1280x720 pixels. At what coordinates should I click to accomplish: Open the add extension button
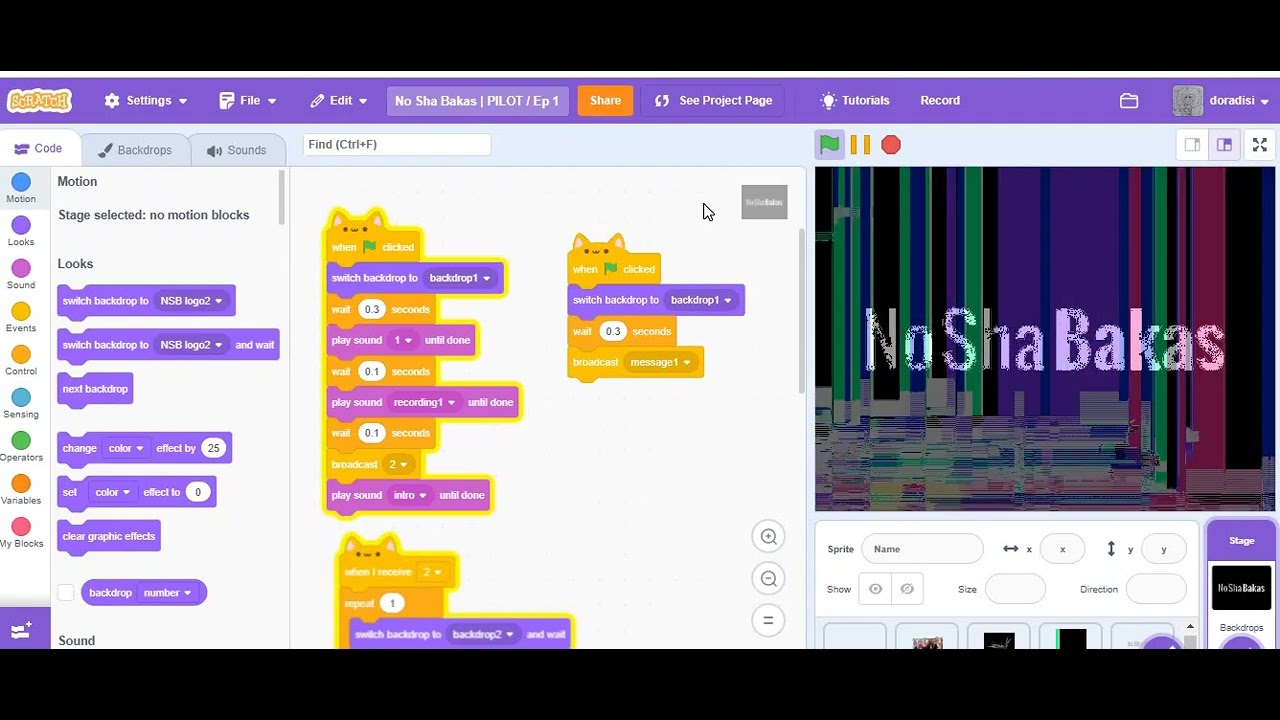(22, 630)
